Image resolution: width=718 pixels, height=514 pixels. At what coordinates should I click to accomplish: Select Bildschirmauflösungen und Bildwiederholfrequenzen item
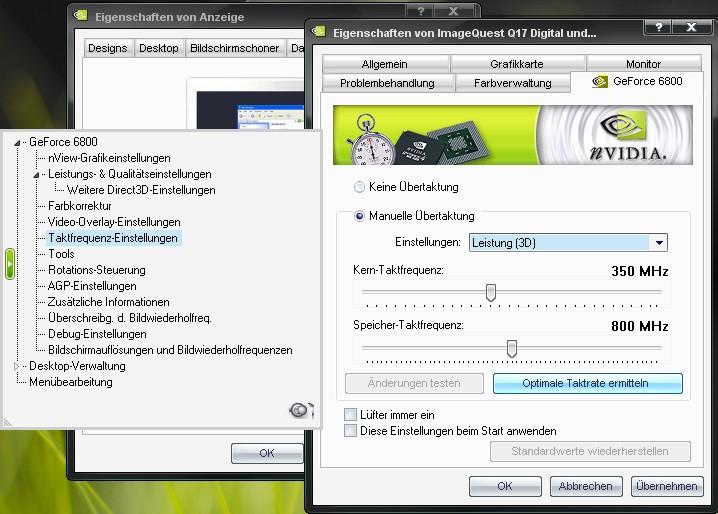click(170, 350)
